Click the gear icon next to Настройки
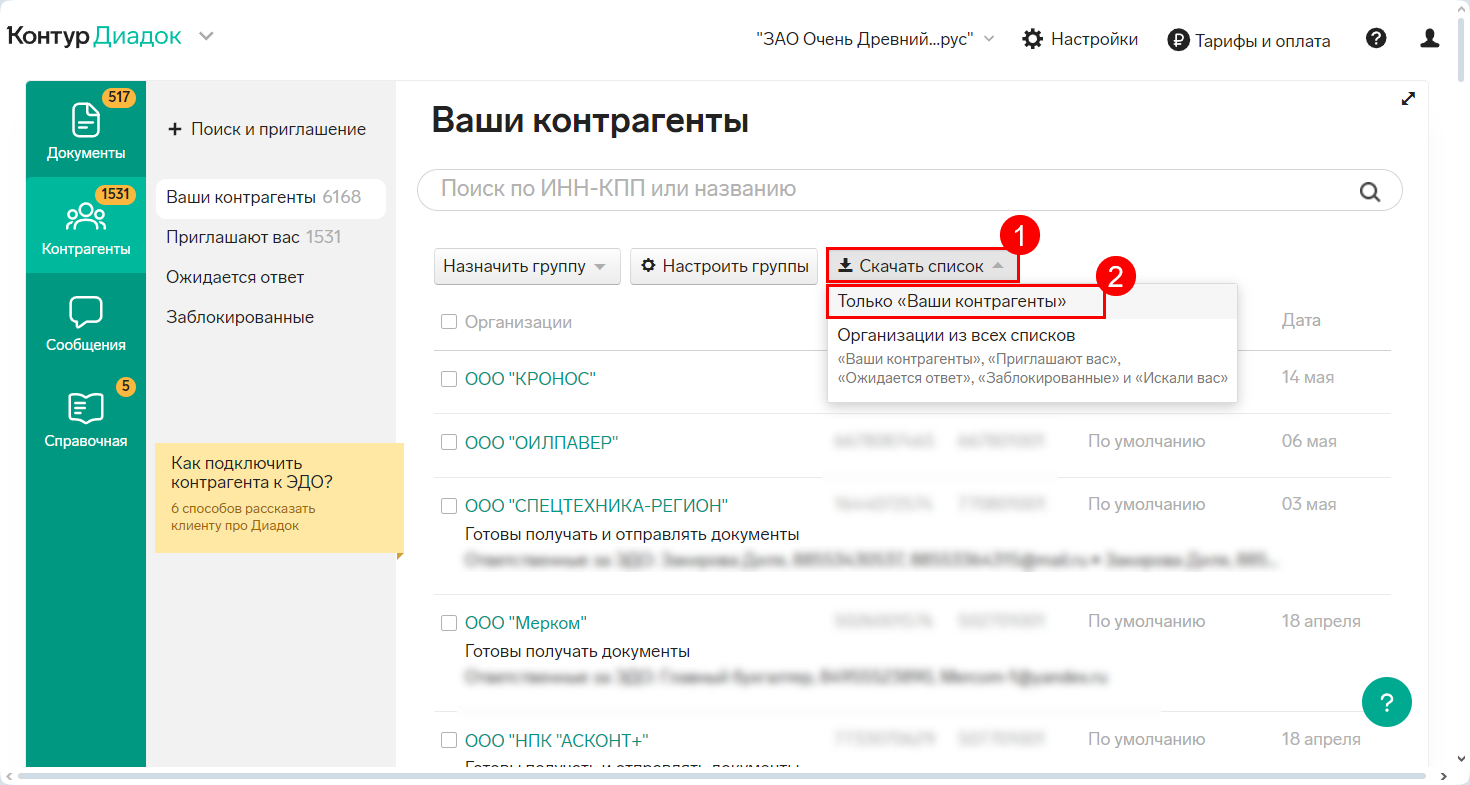Screen dimensions: 1470x785 point(1032,39)
